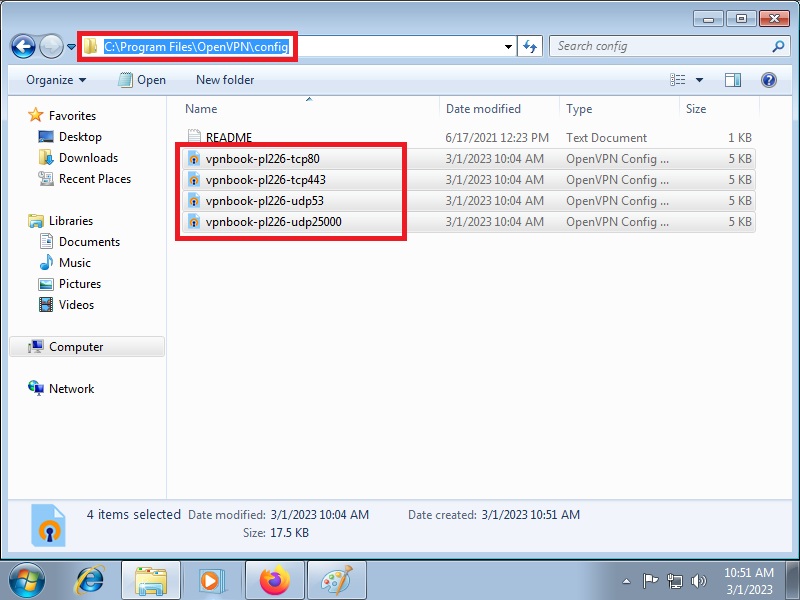This screenshot has height=600, width=800.
Task: Open Windows Media Player taskbar icon
Action: coord(211,579)
